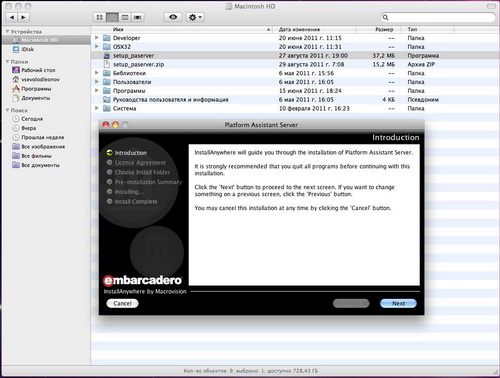Select Macintosh HD in the sidebar
The image size is (500, 378).
tap(46, 40)
